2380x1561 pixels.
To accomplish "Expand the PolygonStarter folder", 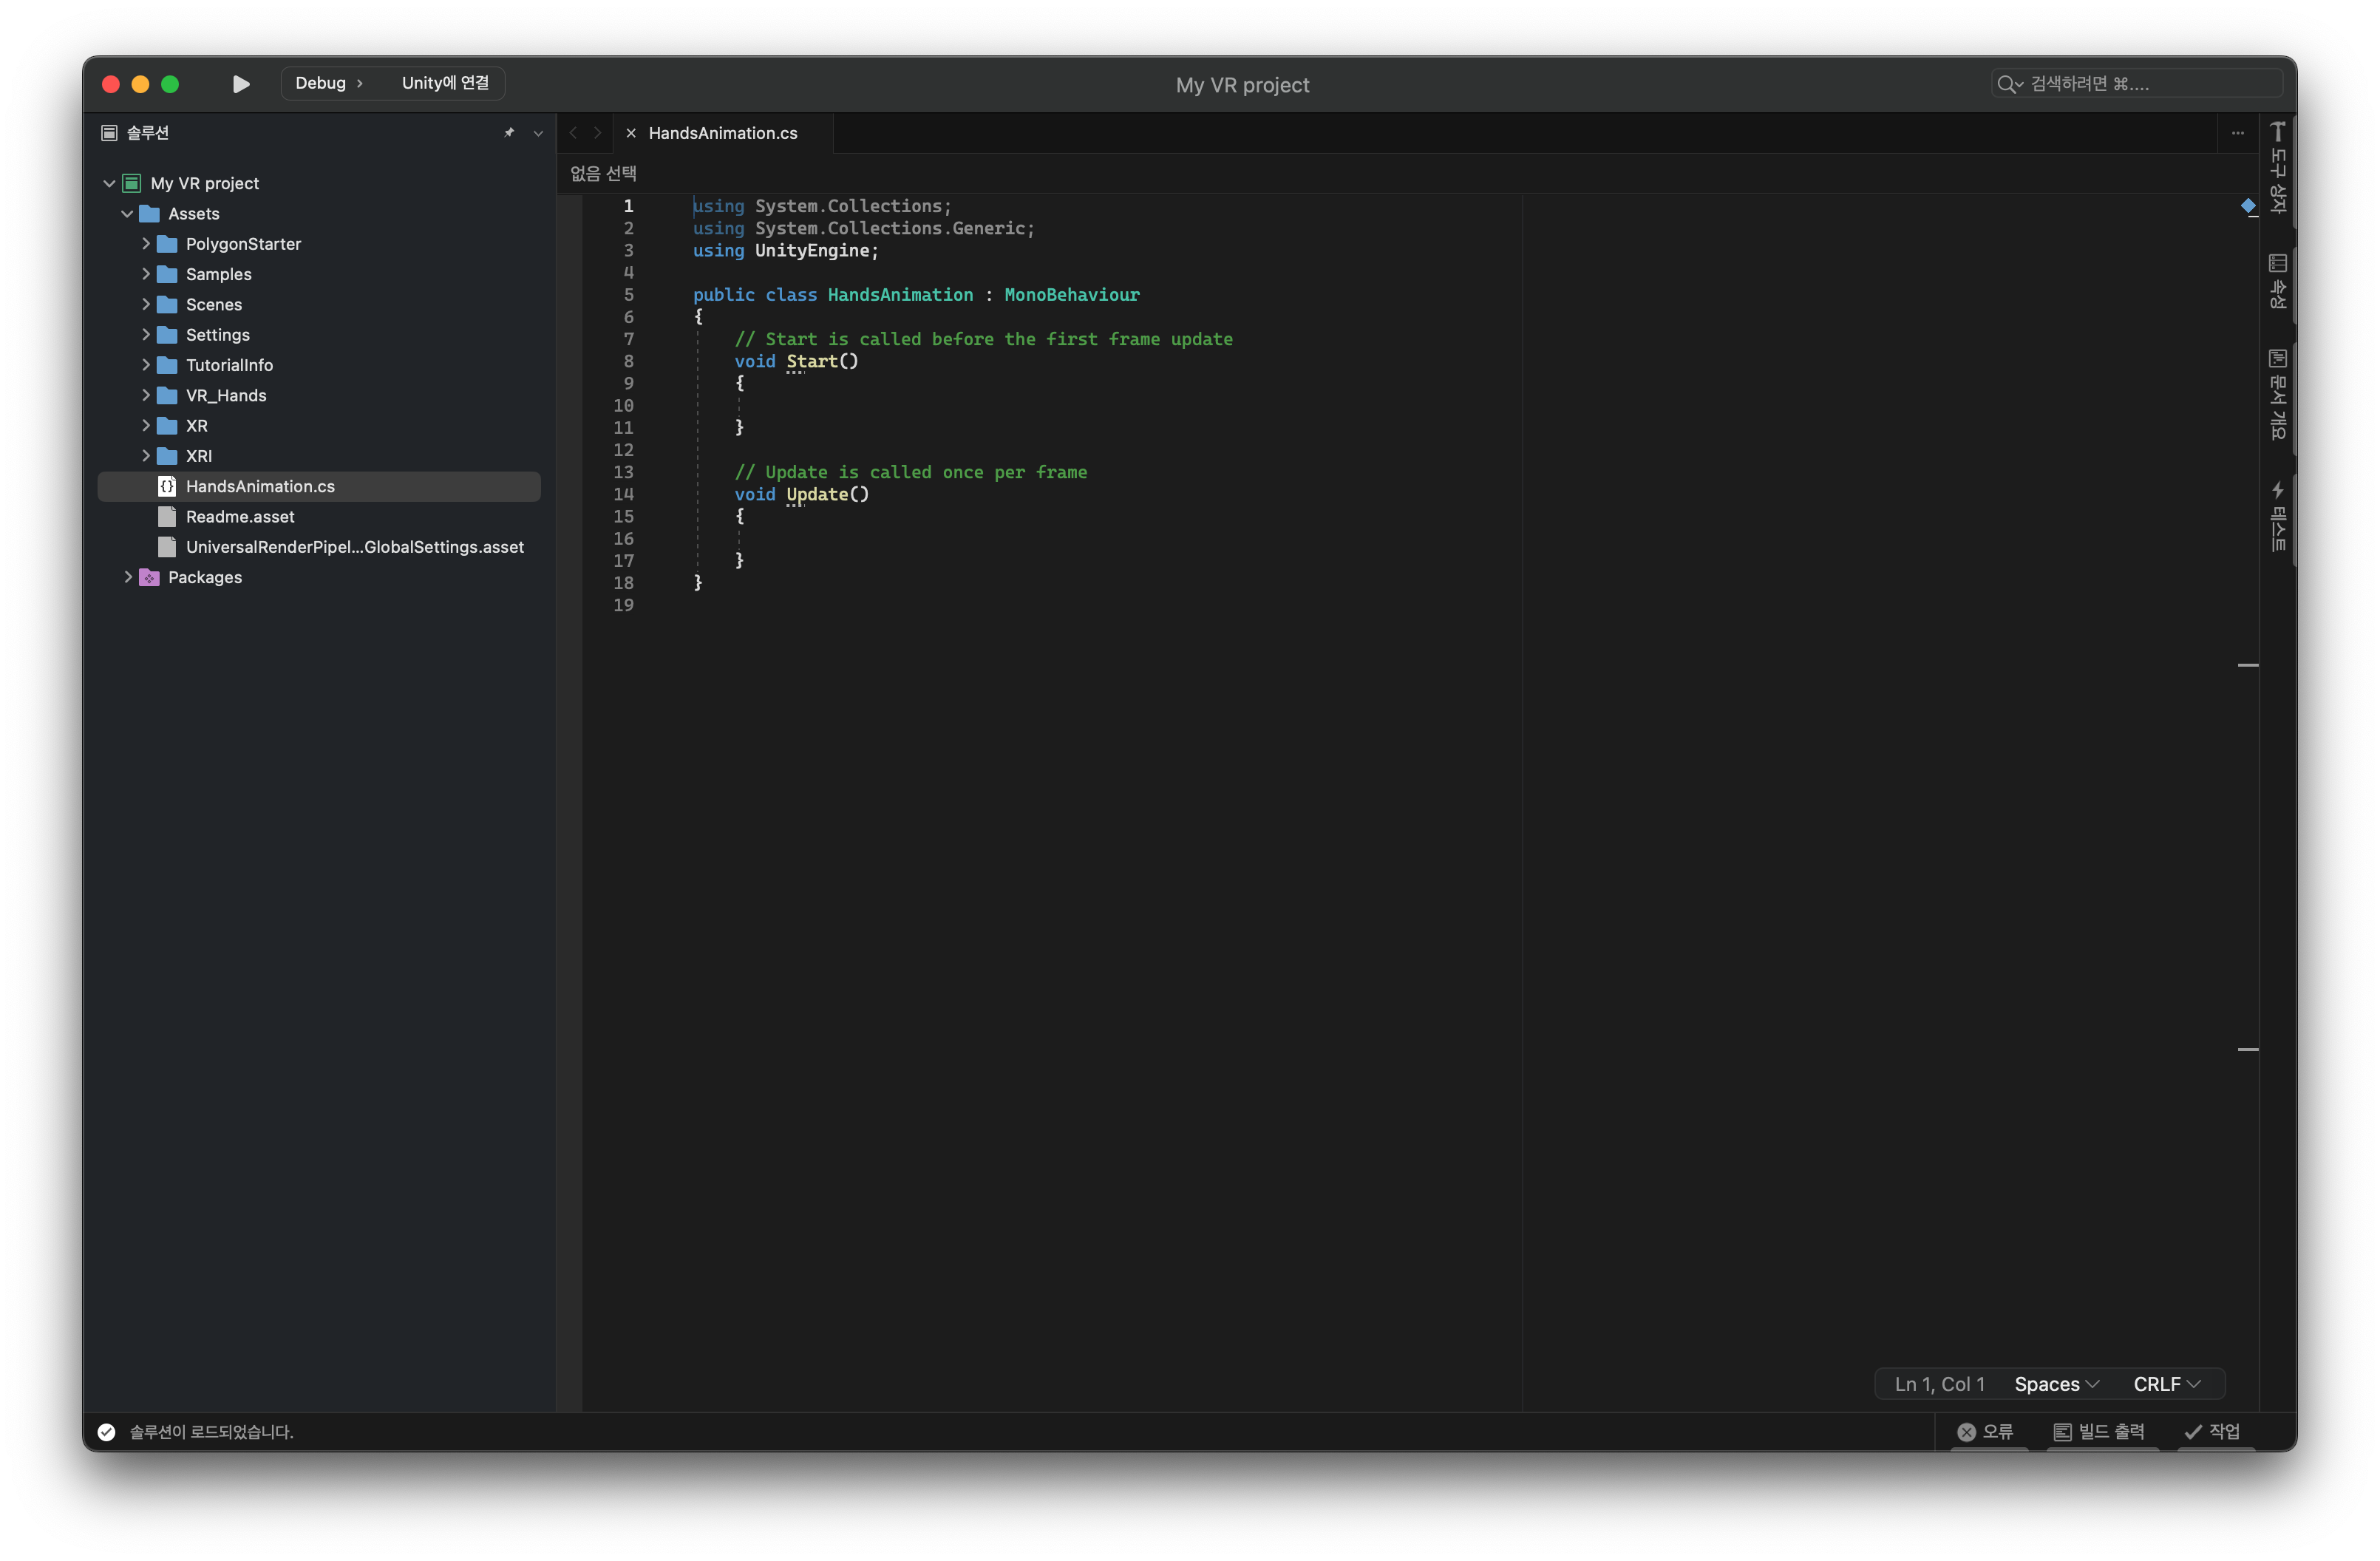I will pos(146,244).
